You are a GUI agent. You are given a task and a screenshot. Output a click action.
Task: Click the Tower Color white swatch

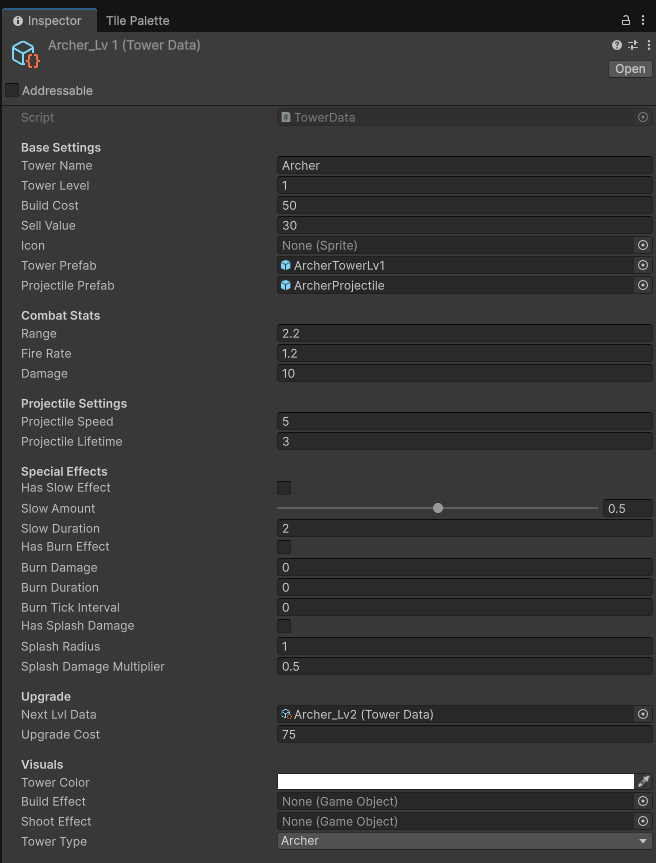coord(450,781)
